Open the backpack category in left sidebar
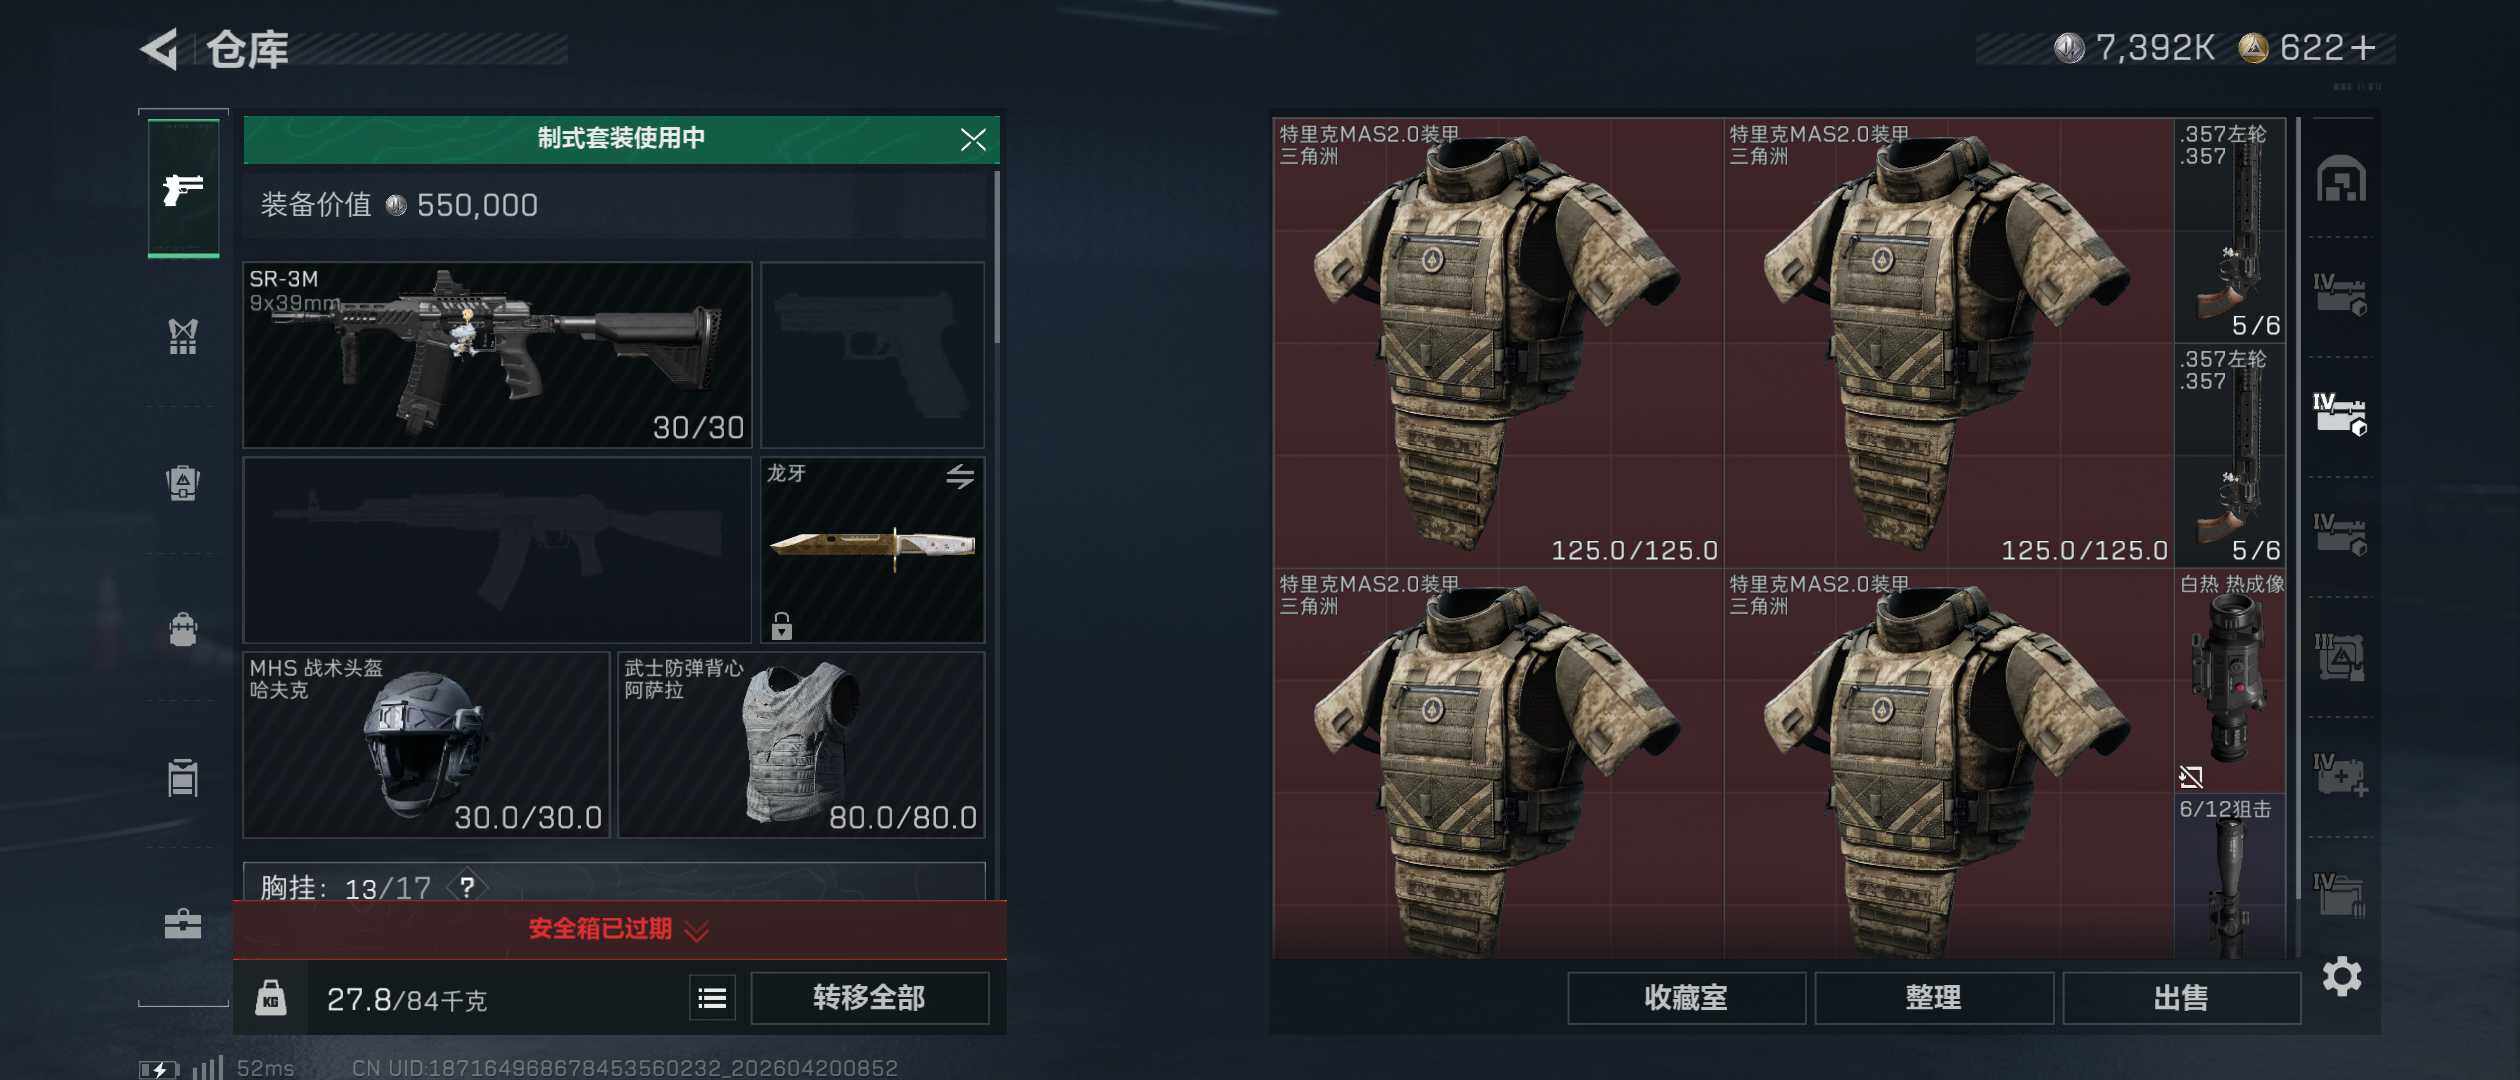The width and height of the screenshot is (2520, 1080). [183, 630]
